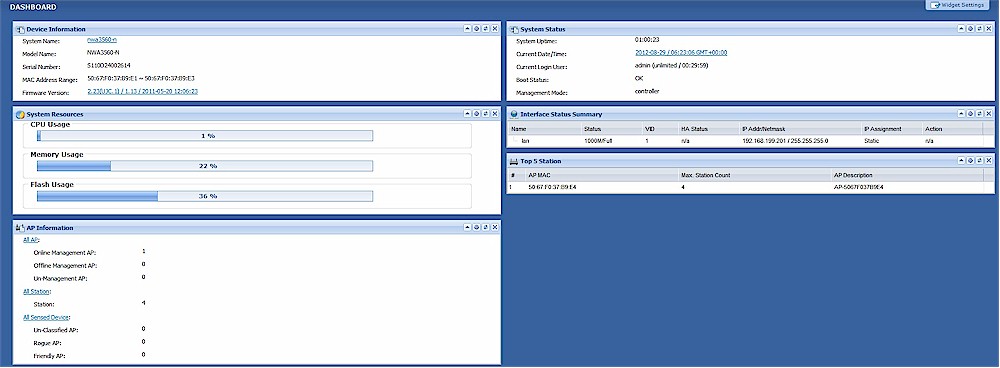
Task: Collapse the Device Information widget
Action: [x=467, y=29]
